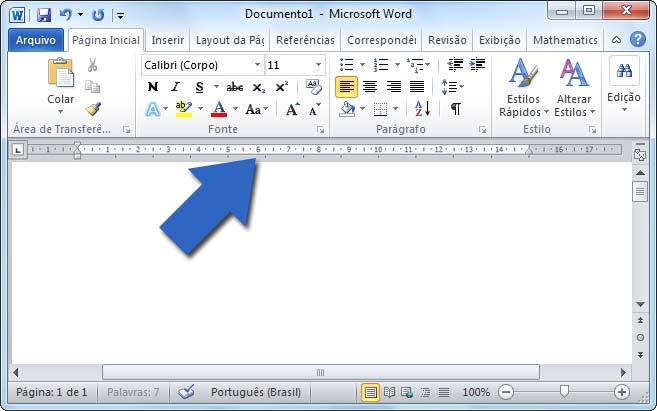Switch to the Inserir tab
Image resolution: width=657 pixels, height=411 pixels.
[x=168, y=40]
